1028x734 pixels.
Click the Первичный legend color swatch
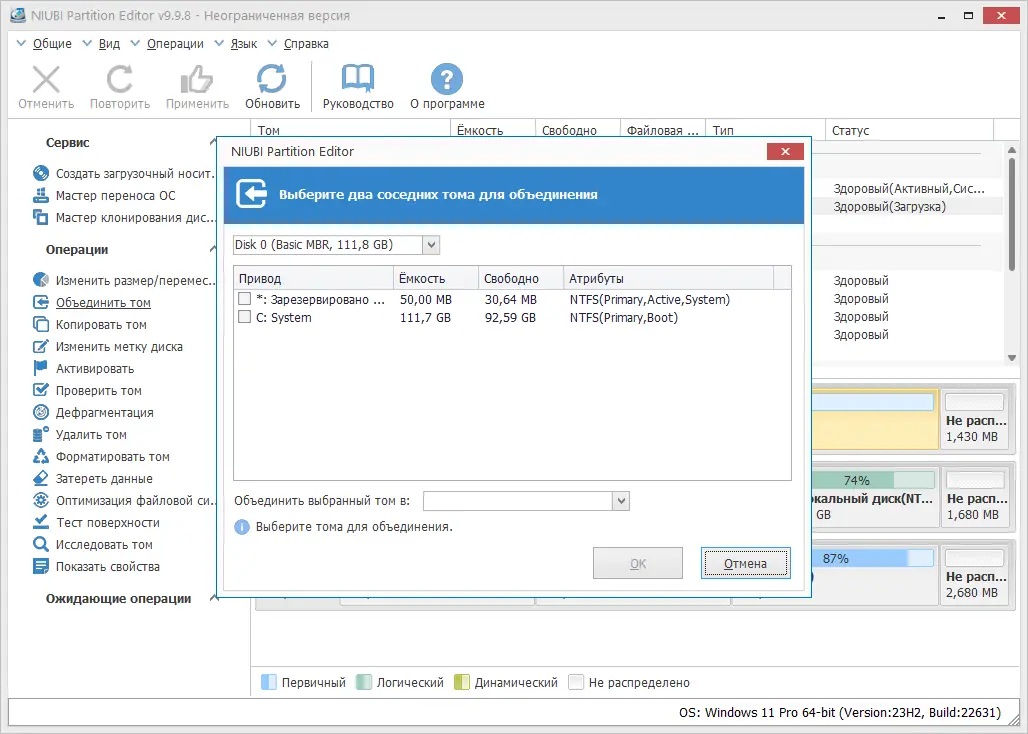pyautogui.click(x=269, y=682)
